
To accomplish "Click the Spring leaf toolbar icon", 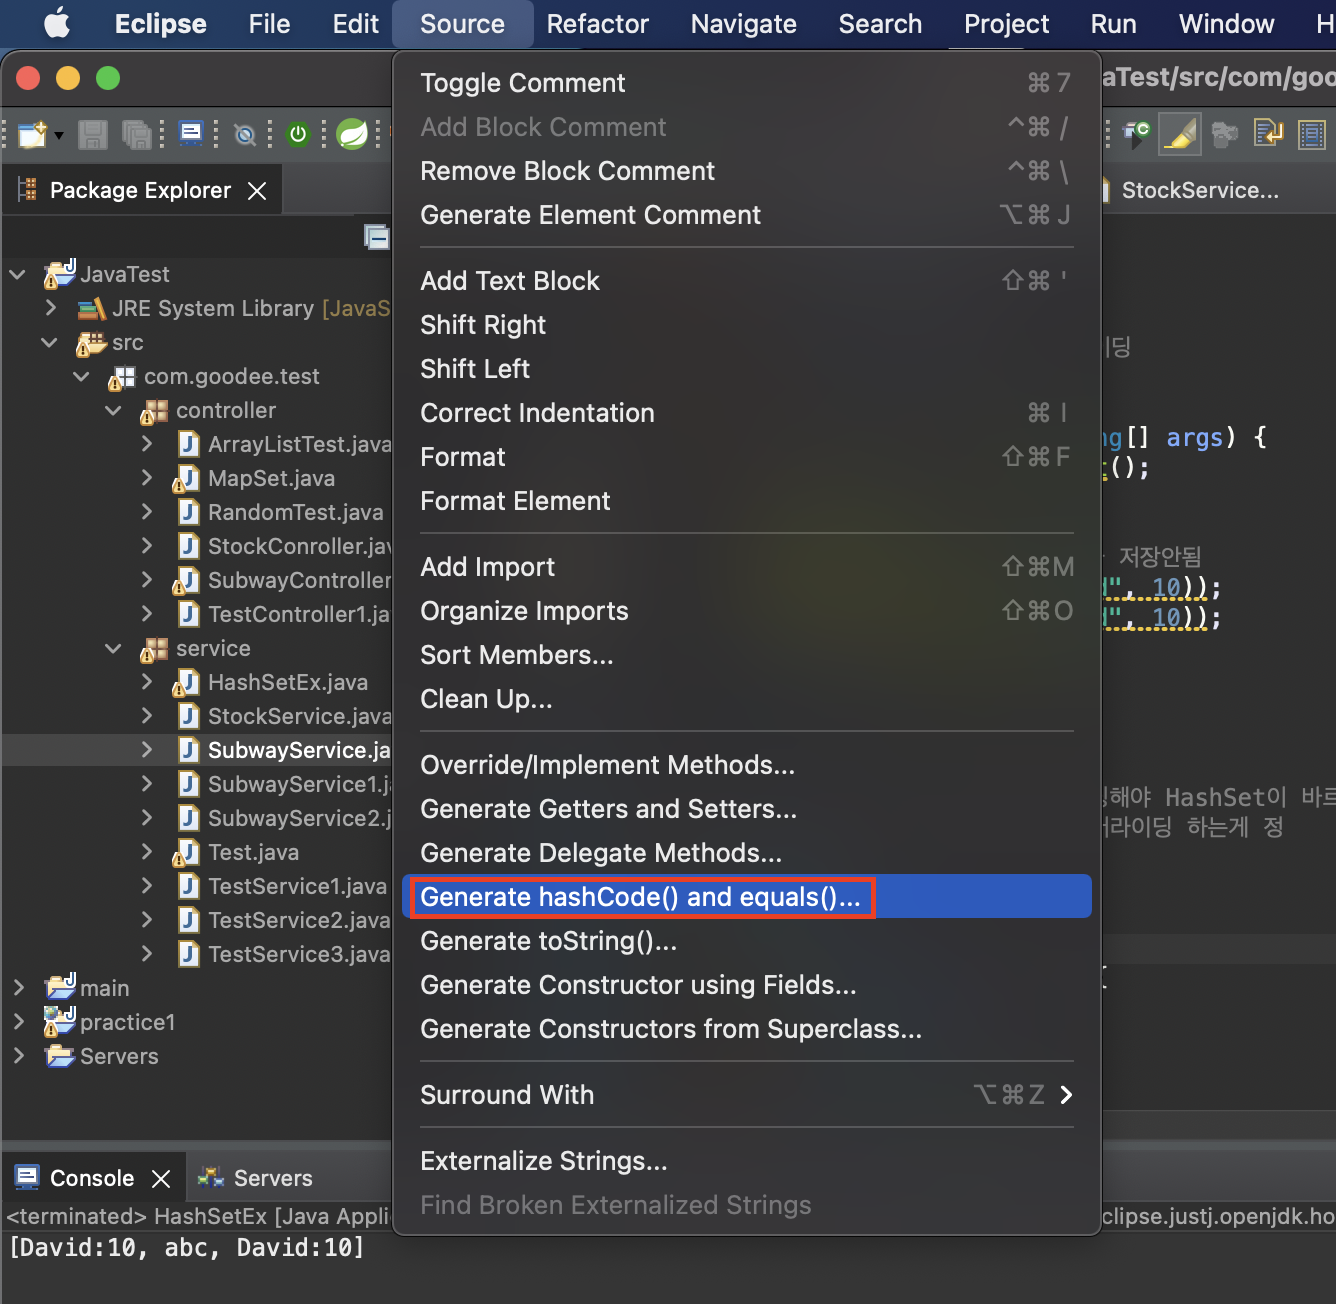I will pos(352,133).
